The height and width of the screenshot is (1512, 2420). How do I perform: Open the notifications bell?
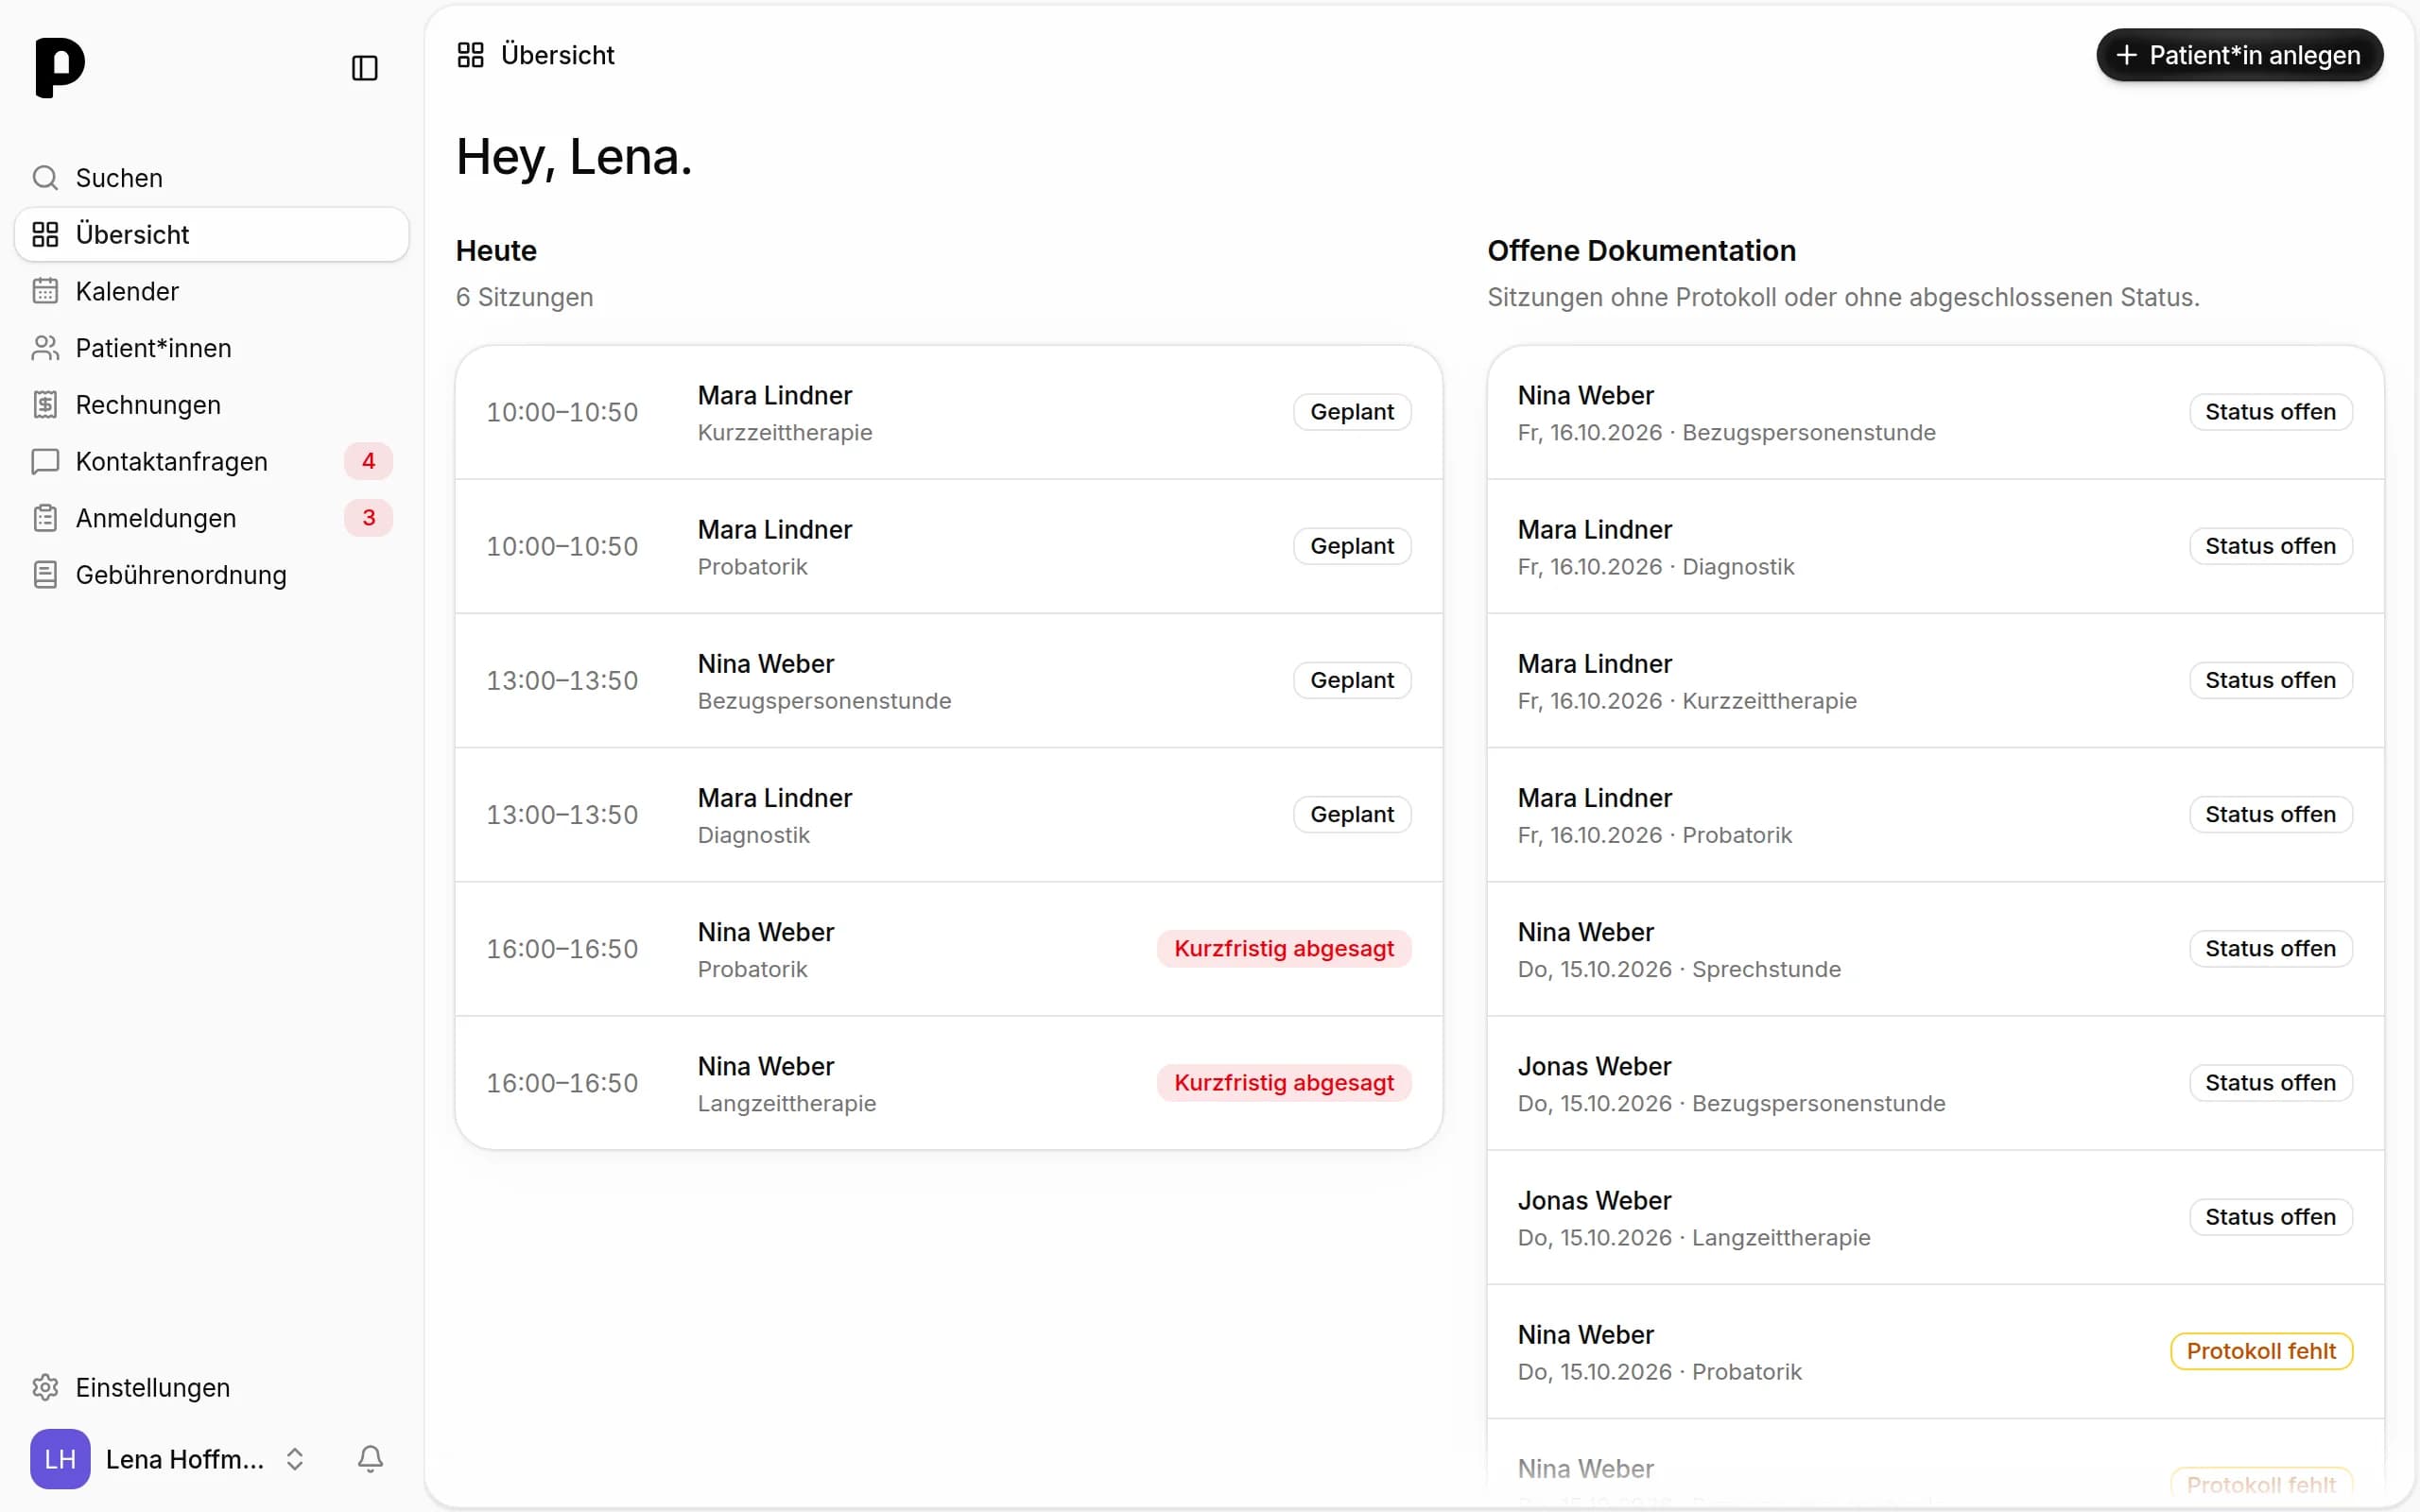(x=370, y=1459)
